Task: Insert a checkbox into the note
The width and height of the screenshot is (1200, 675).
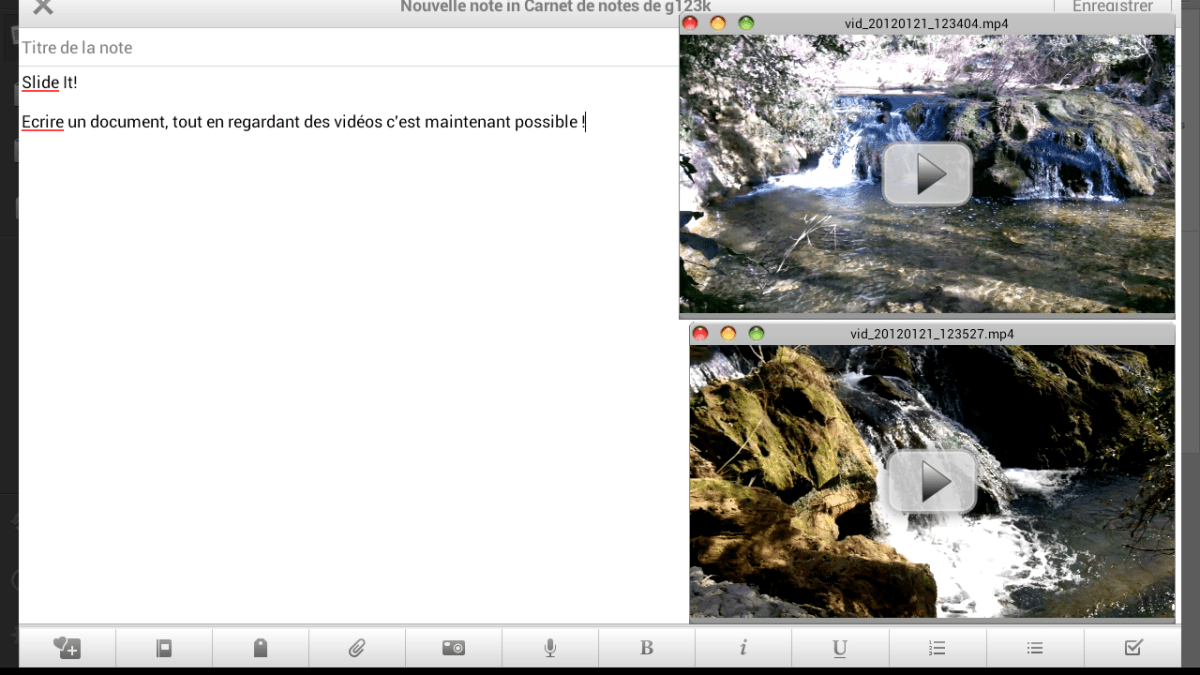Action: click(1133, 648)
